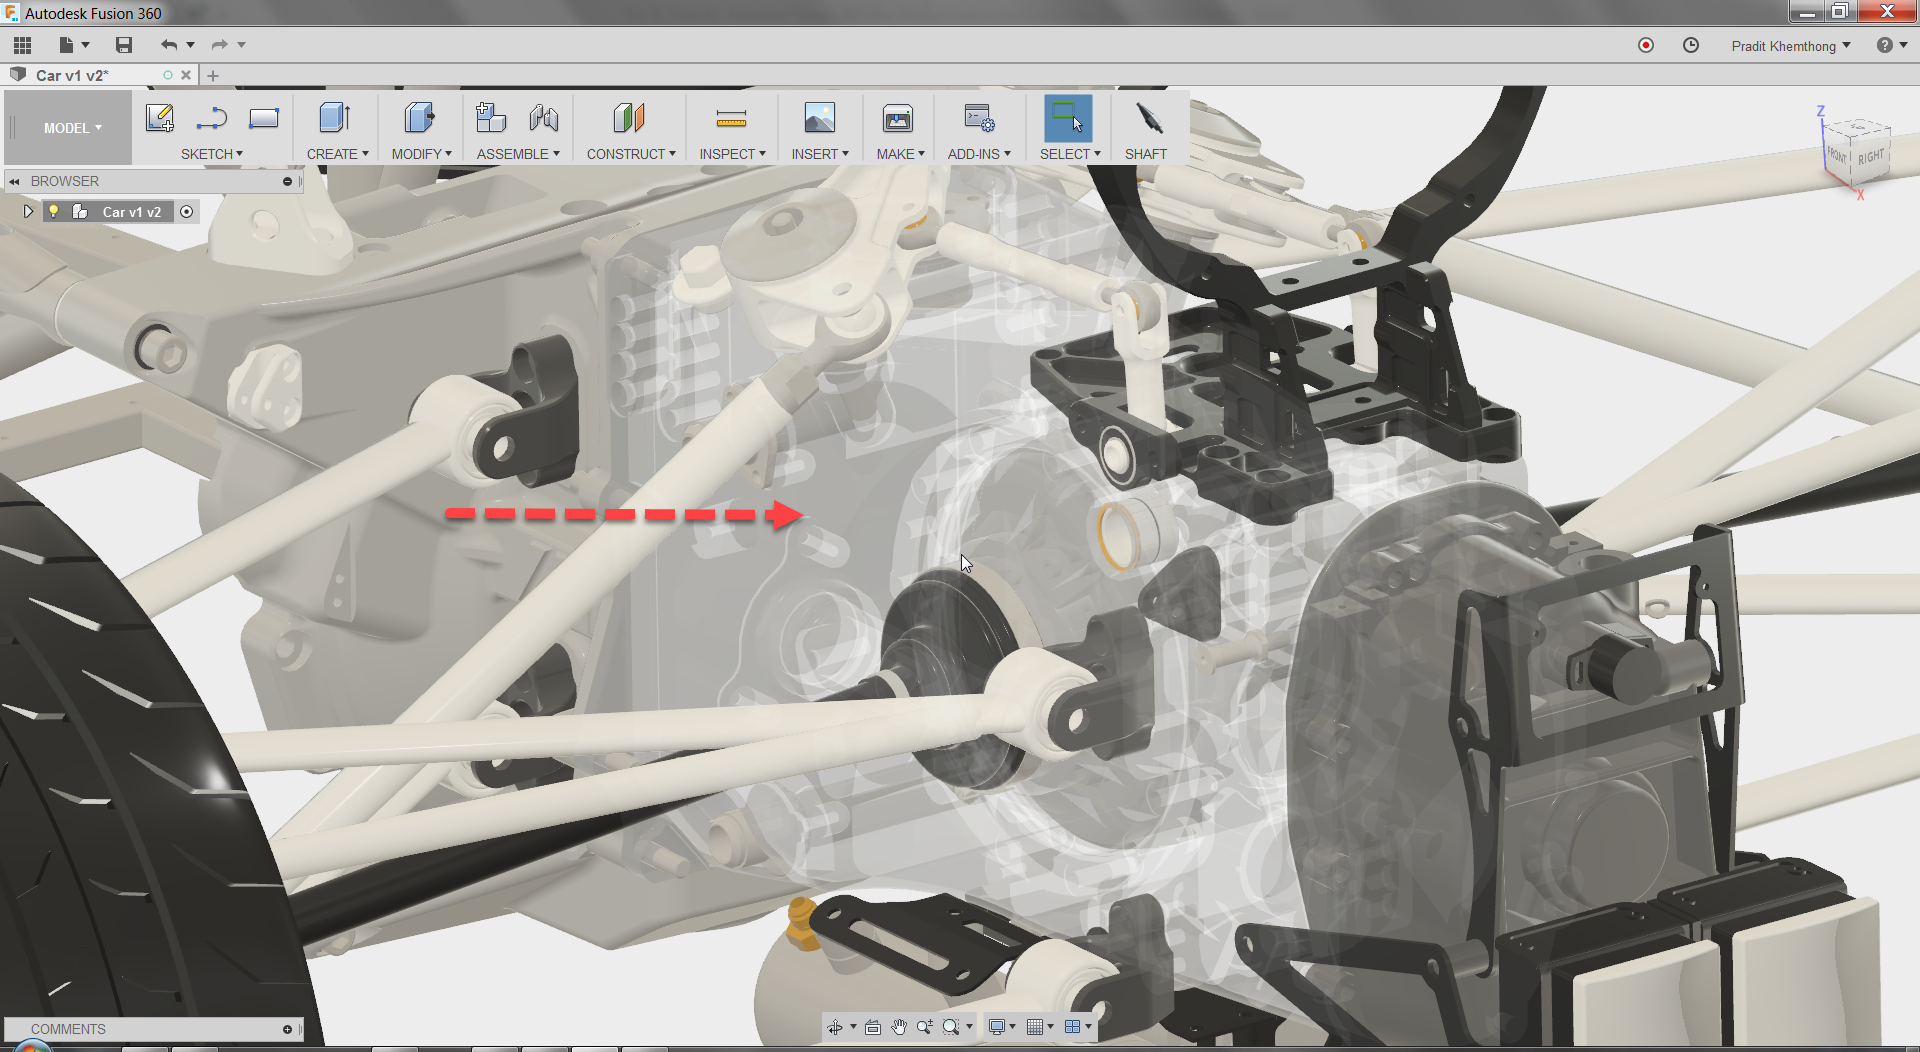
Task: Activate the ground toggle next to Car v1 v2
Action: (187, 211)
